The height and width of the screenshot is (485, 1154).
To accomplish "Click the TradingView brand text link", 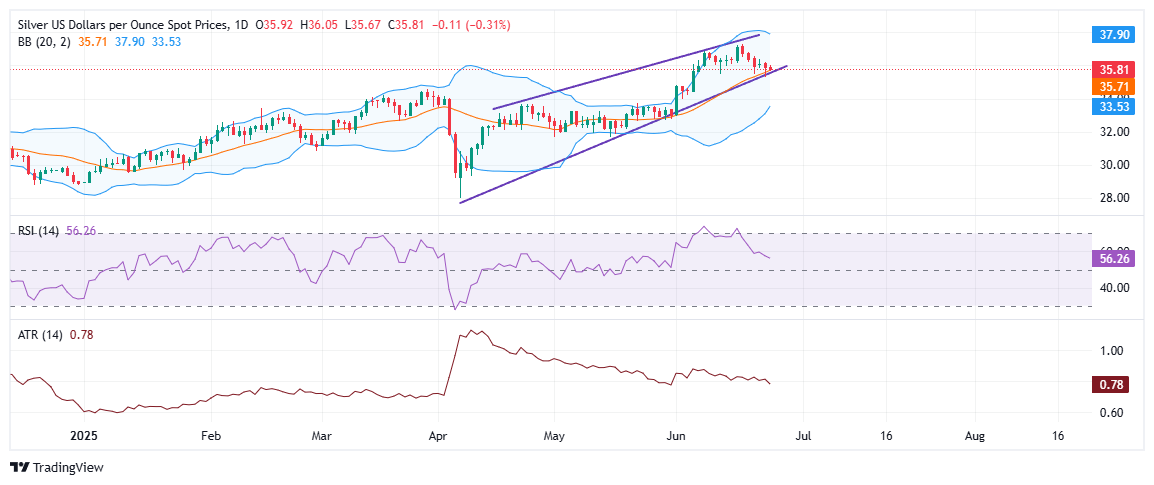I will [x=68, y=467].
